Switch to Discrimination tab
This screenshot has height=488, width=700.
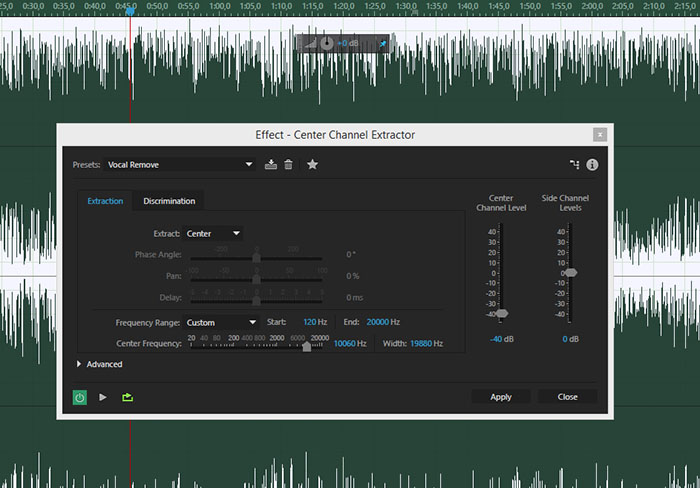click(x=169, y=201)
